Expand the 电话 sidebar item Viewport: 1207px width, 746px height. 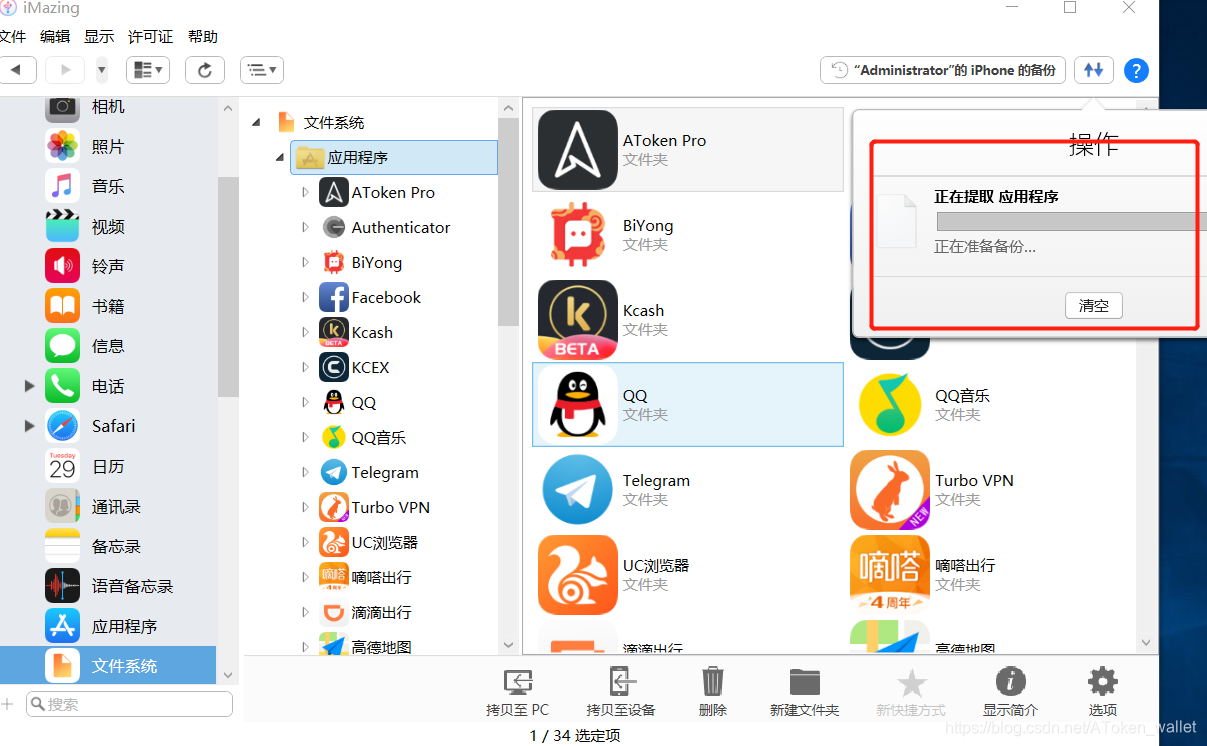[x=29, y=386]
